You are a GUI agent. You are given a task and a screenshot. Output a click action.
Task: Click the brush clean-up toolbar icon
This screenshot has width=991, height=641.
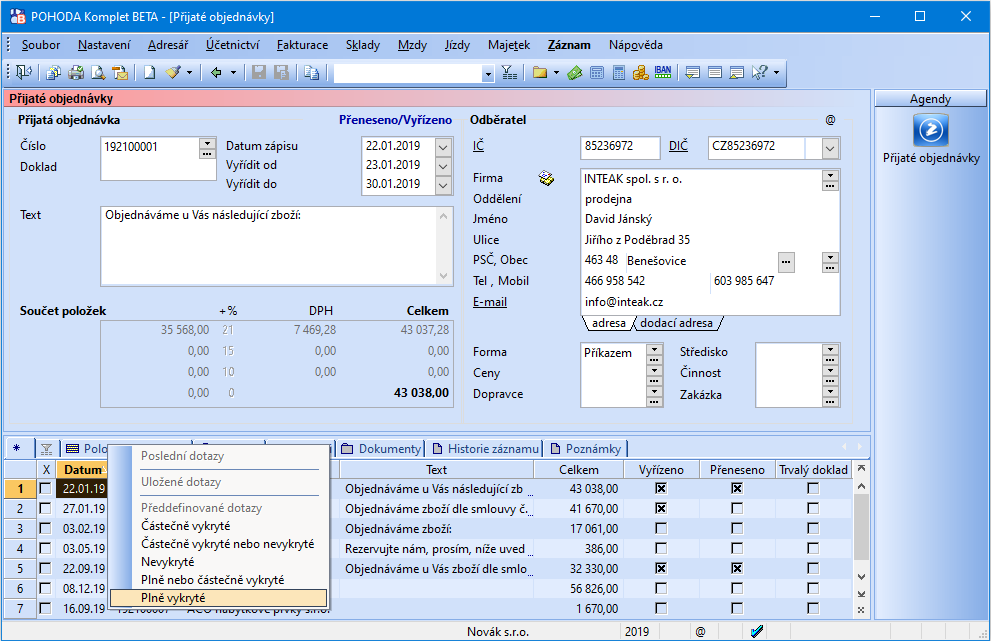click(x=173, y=73)
